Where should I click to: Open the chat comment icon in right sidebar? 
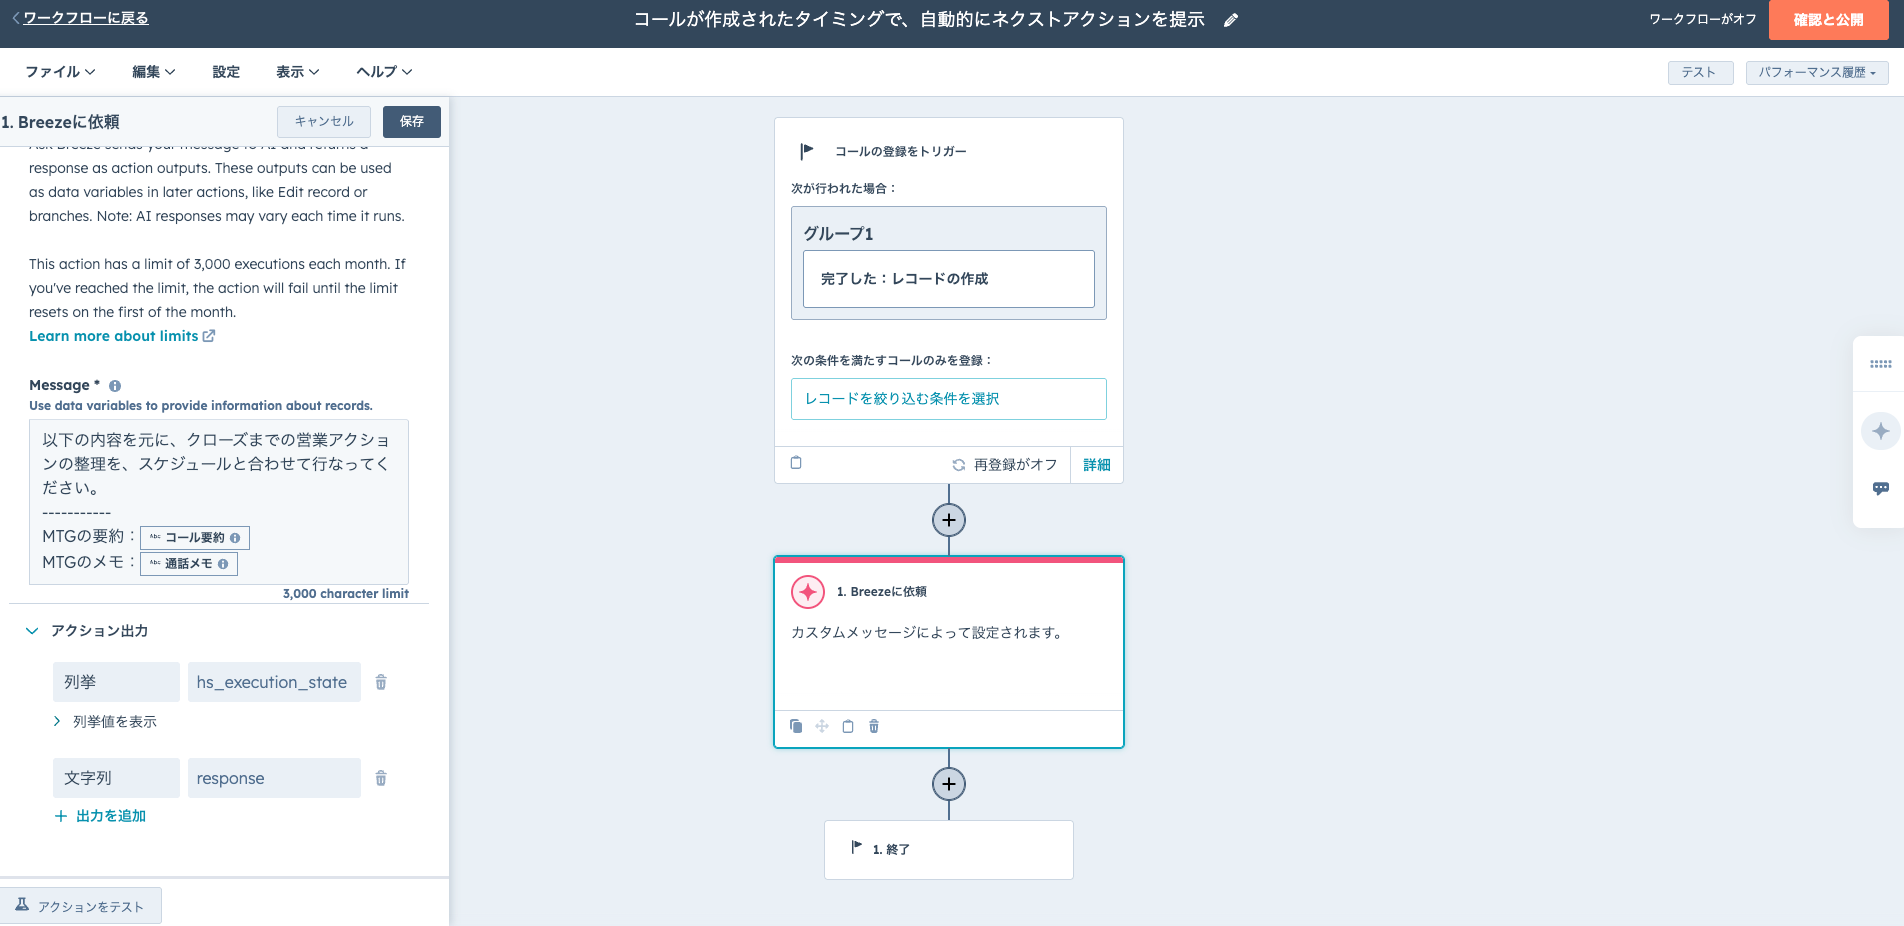click(x=1880, y=488)
